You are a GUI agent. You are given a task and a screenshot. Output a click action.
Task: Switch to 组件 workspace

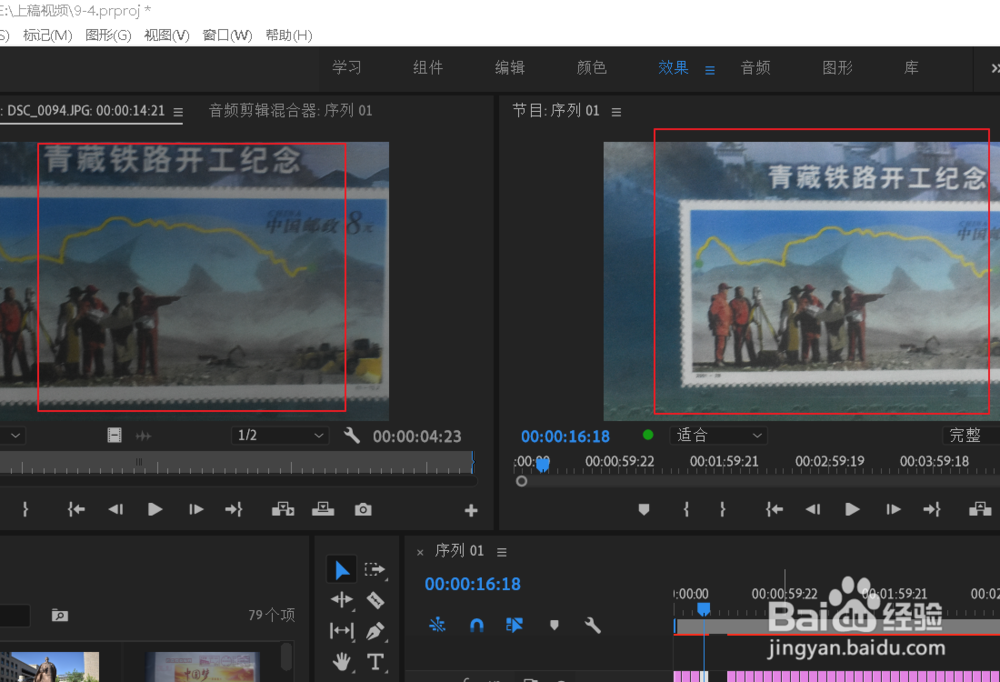(428, 68)
